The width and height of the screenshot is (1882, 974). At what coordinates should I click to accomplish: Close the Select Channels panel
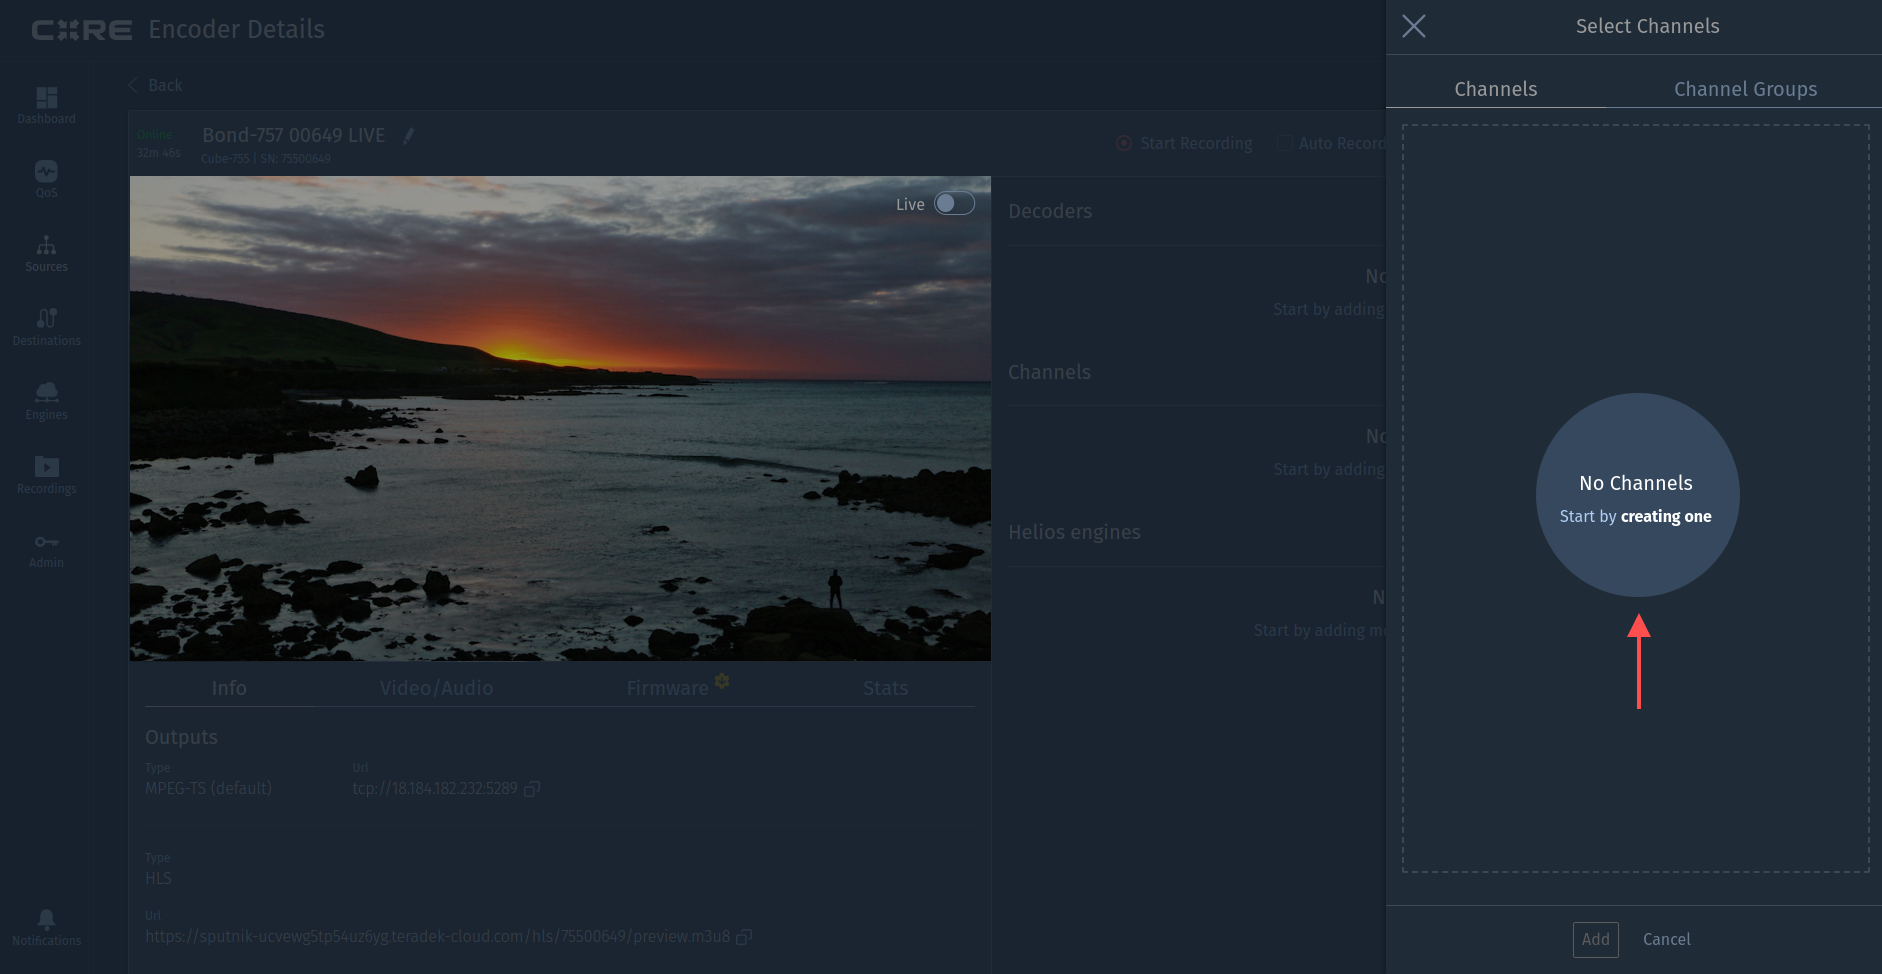pos(1414,26)
